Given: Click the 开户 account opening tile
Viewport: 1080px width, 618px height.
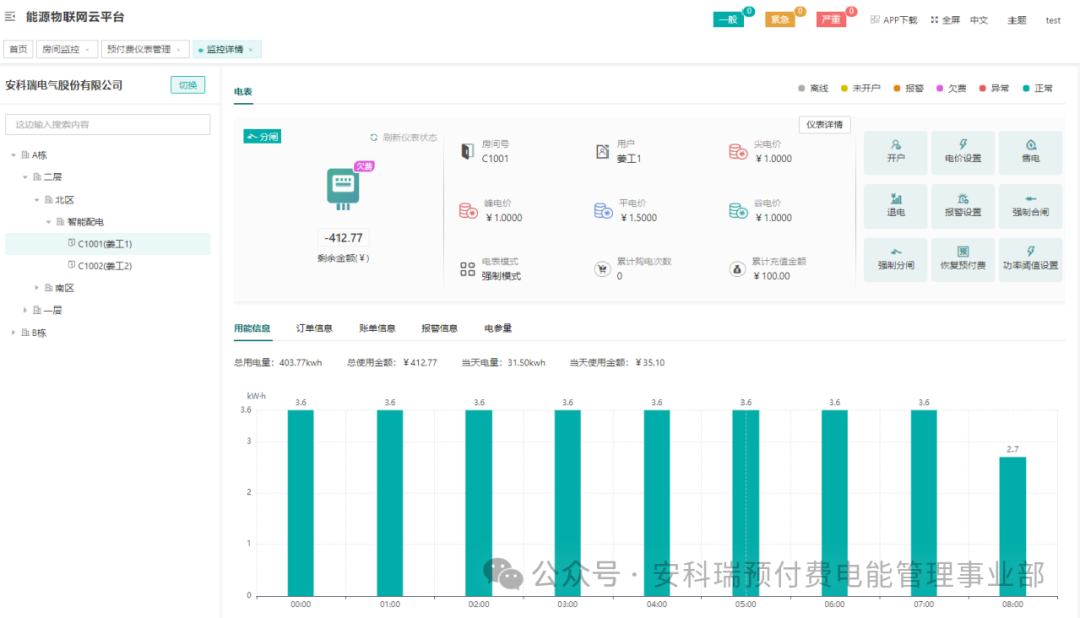Looking at the screenshot, I should coord(895,152).
